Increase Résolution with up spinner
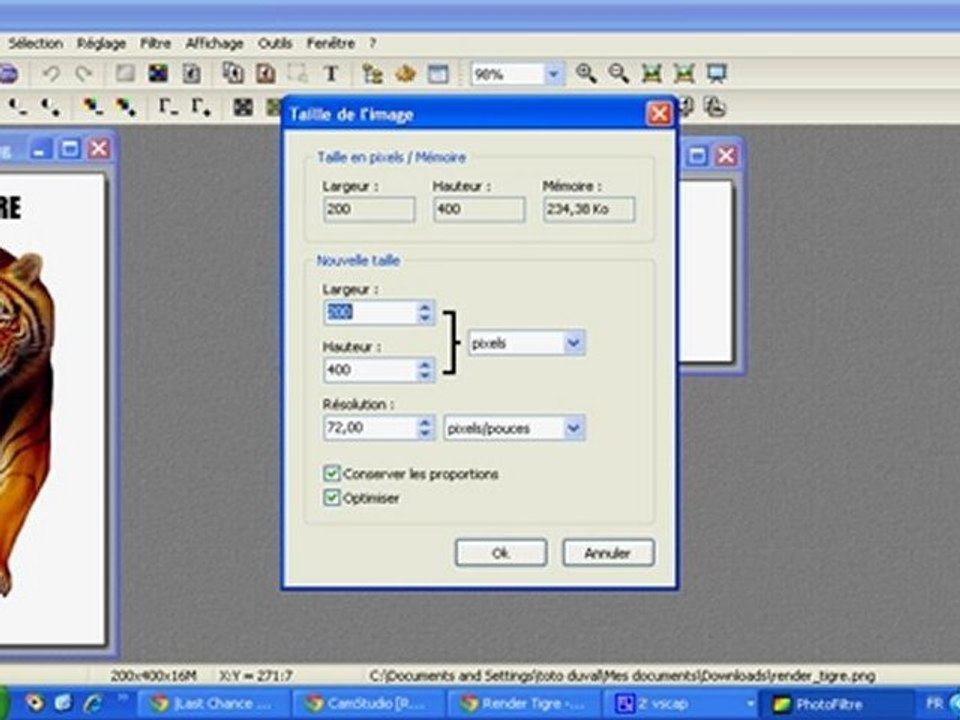Screen dimensions: 960x720 click(x=425, y=421)
